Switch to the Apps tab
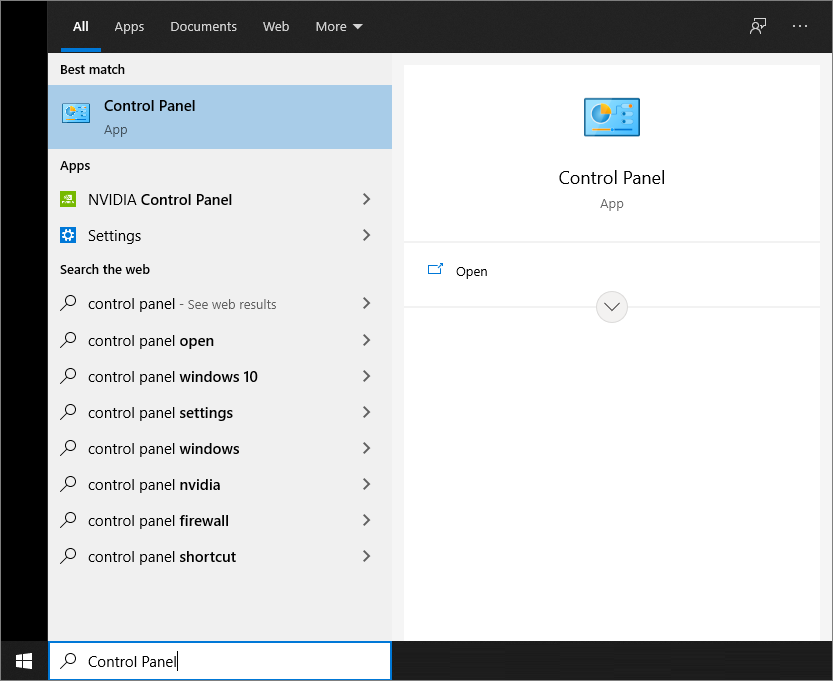This screenshot has width=833, height=681. (x=129, y=27)
